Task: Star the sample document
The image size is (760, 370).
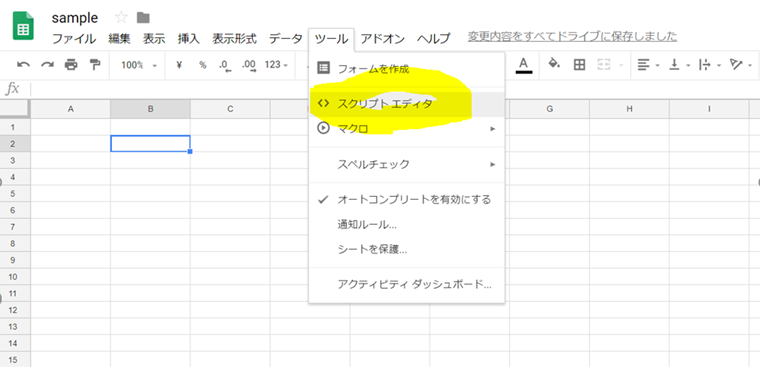Action: click(121, 18)
